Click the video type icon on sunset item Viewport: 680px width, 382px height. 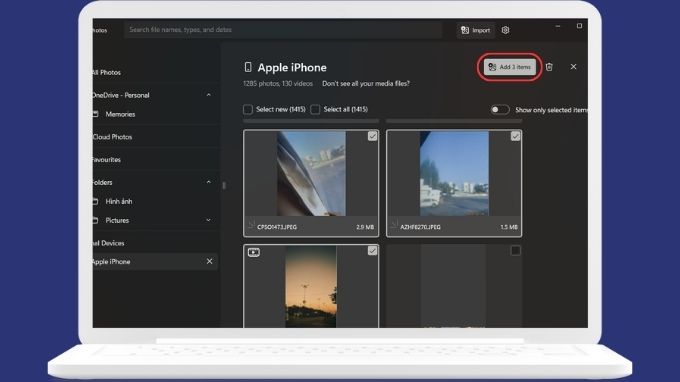pyautogui.click(x=254, y=252)
